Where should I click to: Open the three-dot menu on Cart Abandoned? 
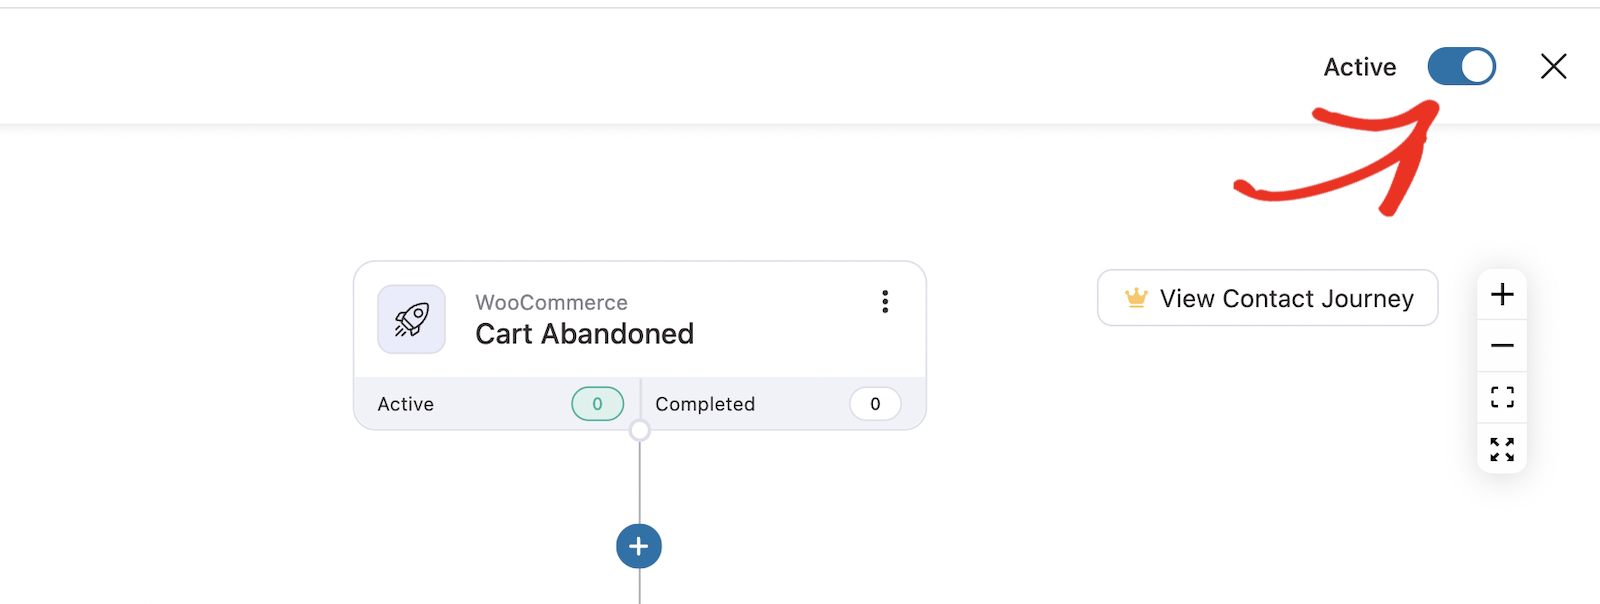tap(885, 302)
